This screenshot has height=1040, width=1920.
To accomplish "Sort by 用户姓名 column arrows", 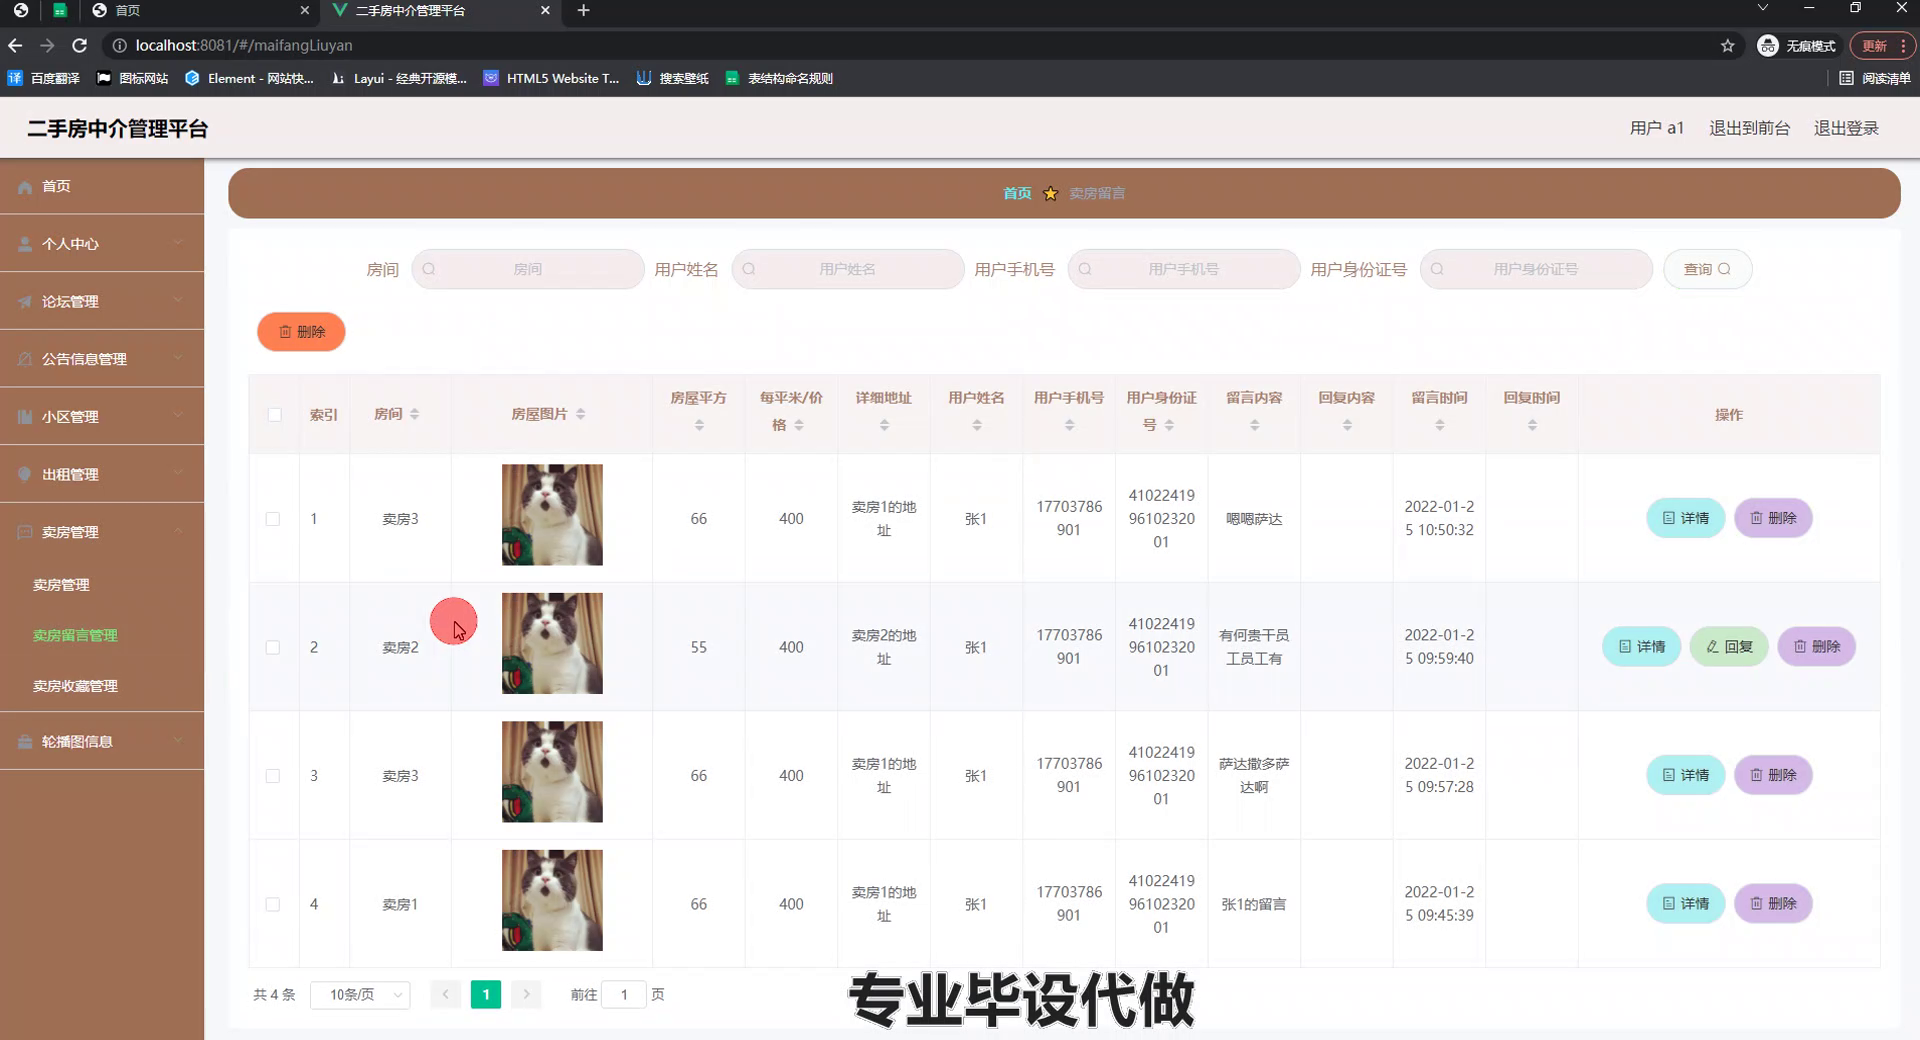I will [977, 425].
